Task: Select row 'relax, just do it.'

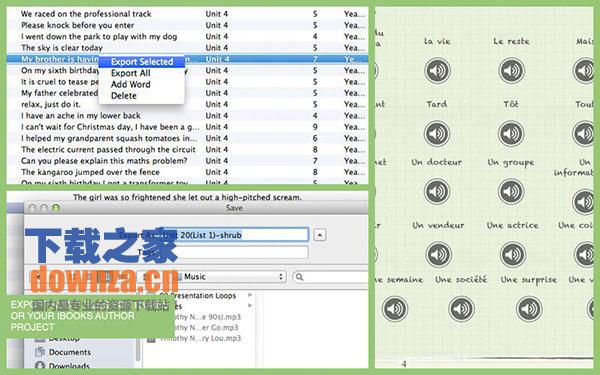Action: (x=188, y=104)
